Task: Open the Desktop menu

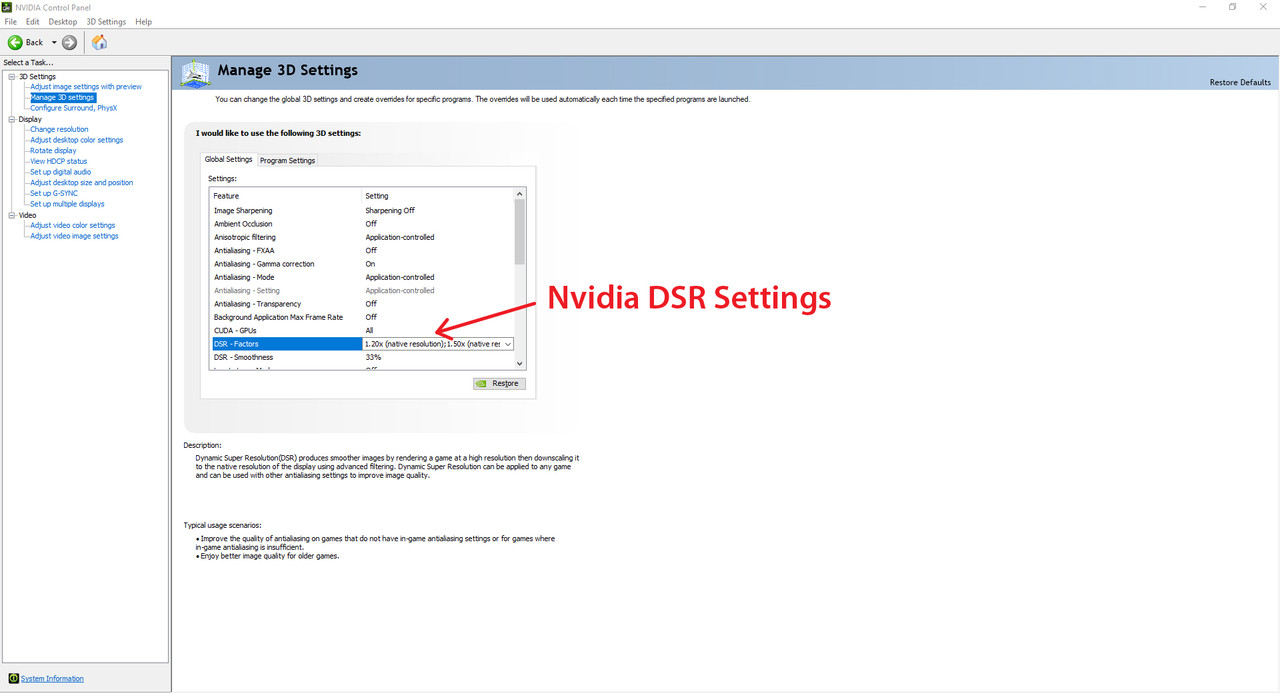Action: point(63,21)
